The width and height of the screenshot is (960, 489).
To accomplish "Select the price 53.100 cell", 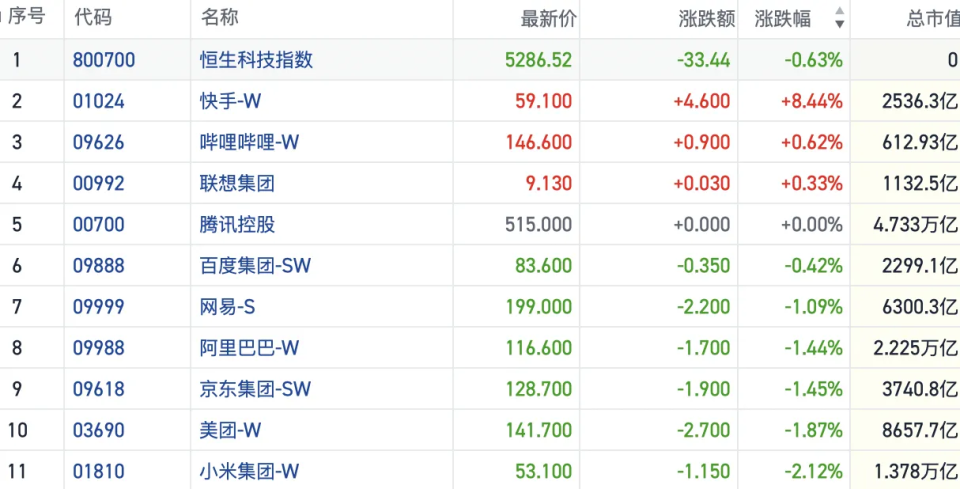I will pos(544,471).
